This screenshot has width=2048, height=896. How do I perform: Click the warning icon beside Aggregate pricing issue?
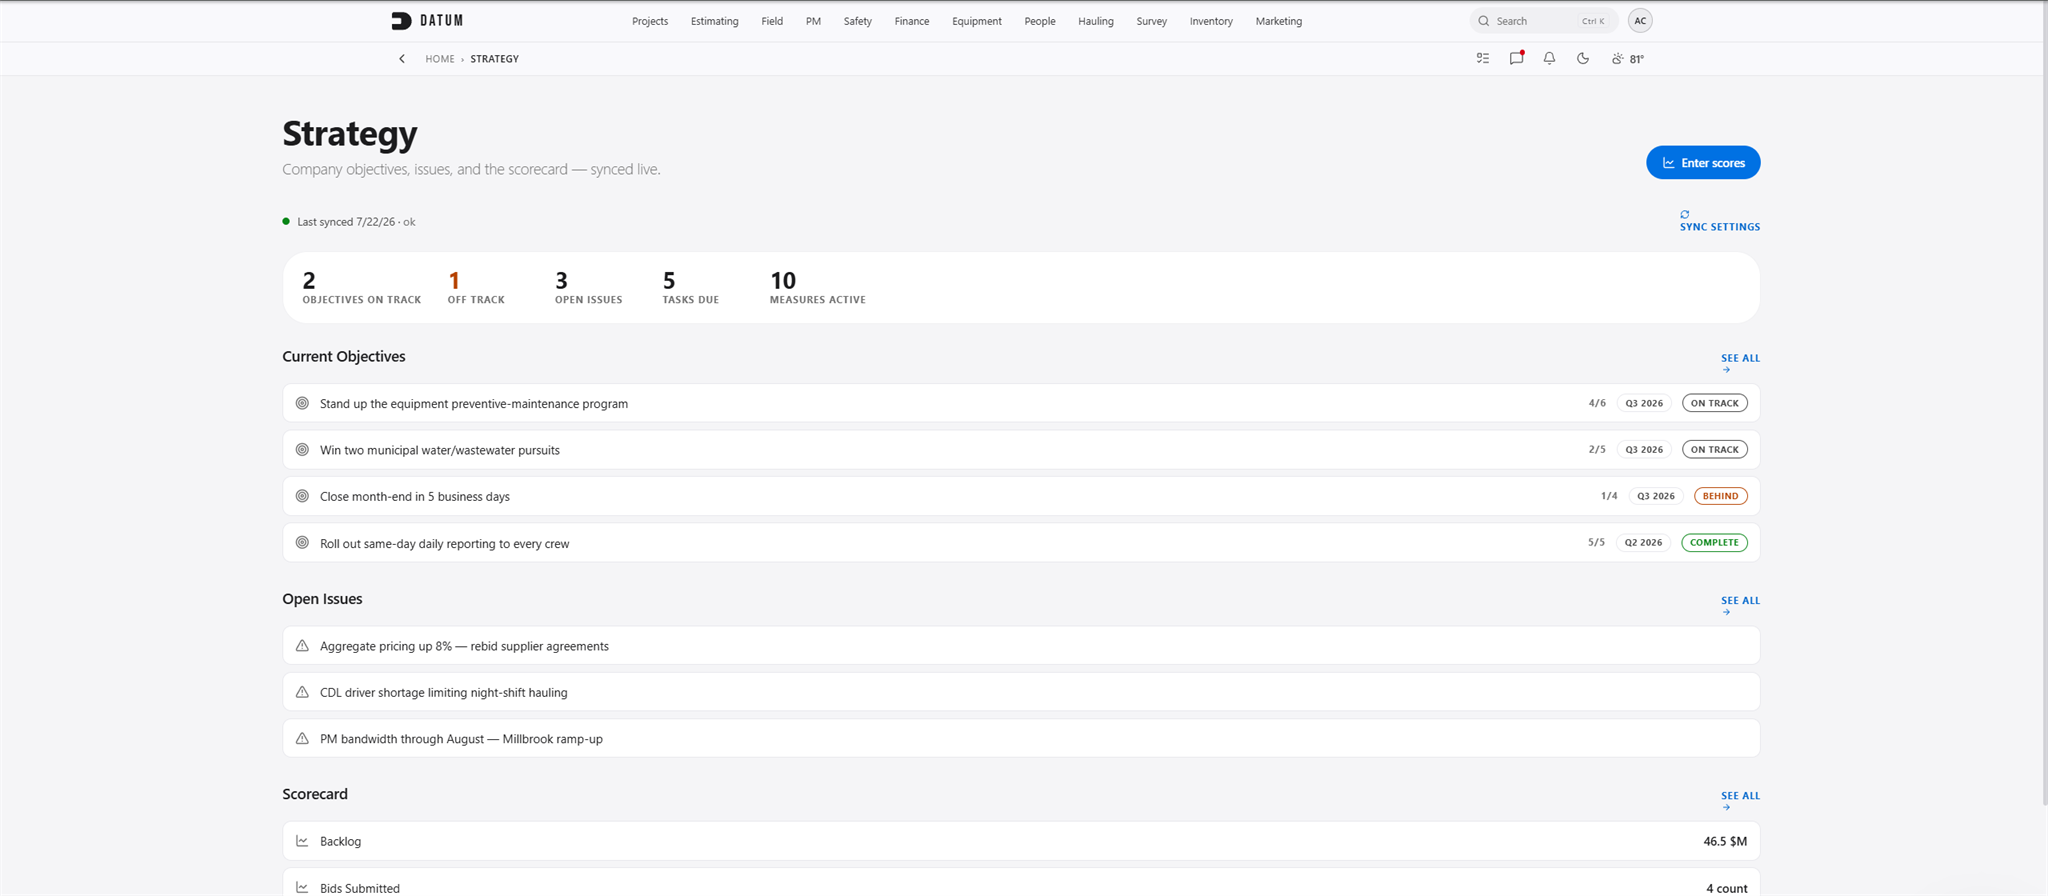tap(302, 646)
